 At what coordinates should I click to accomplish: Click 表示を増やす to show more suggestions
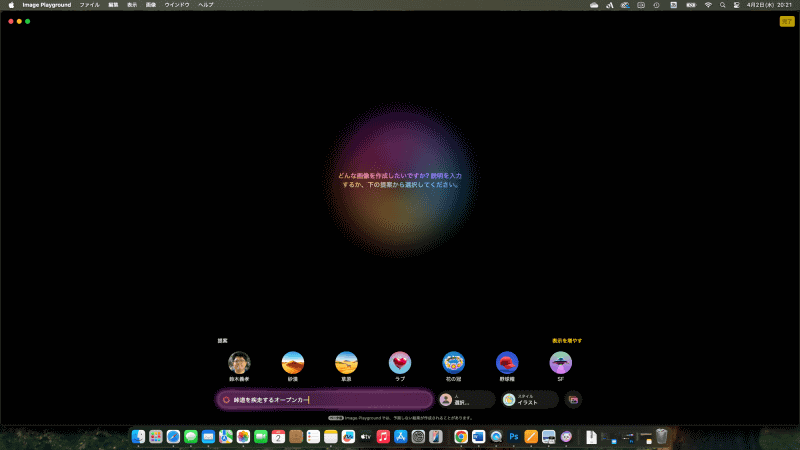click(x=567, y=340)
